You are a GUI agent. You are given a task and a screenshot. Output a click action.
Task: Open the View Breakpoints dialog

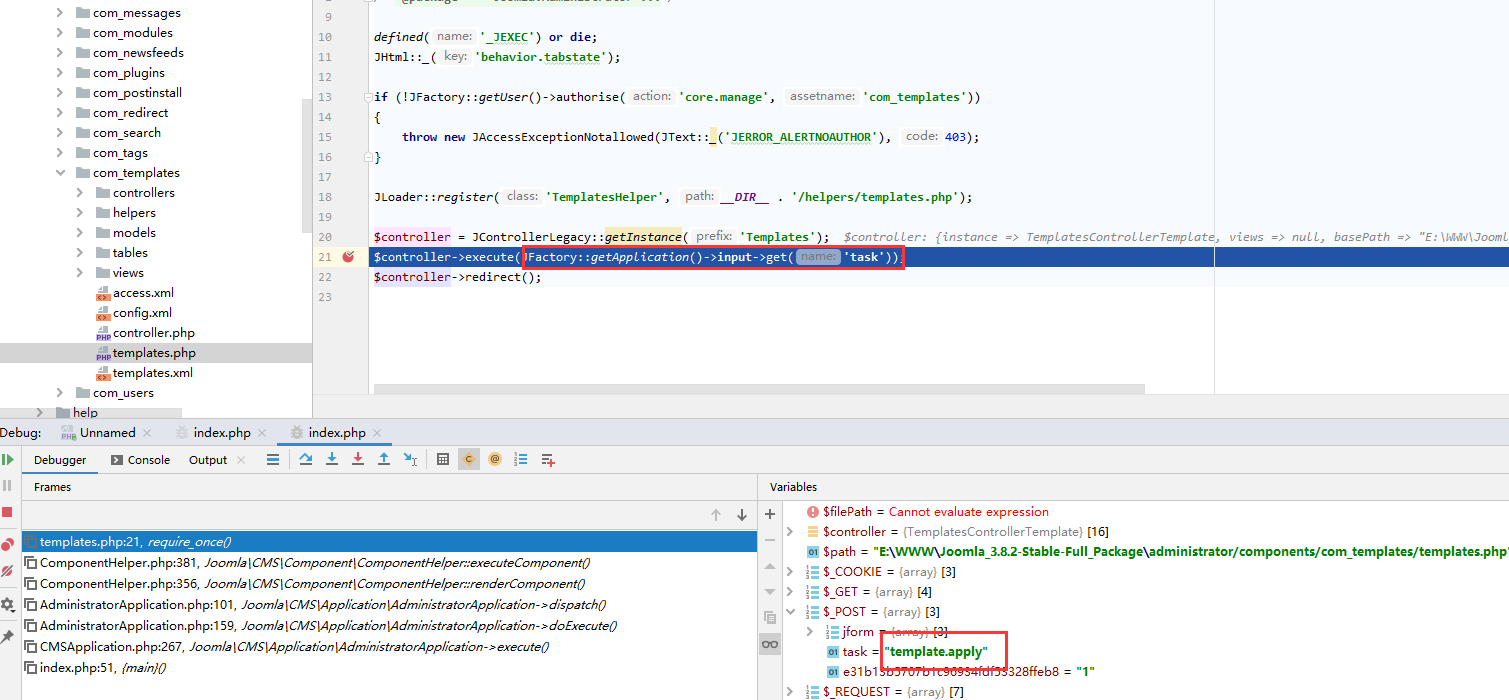(7, 544)
